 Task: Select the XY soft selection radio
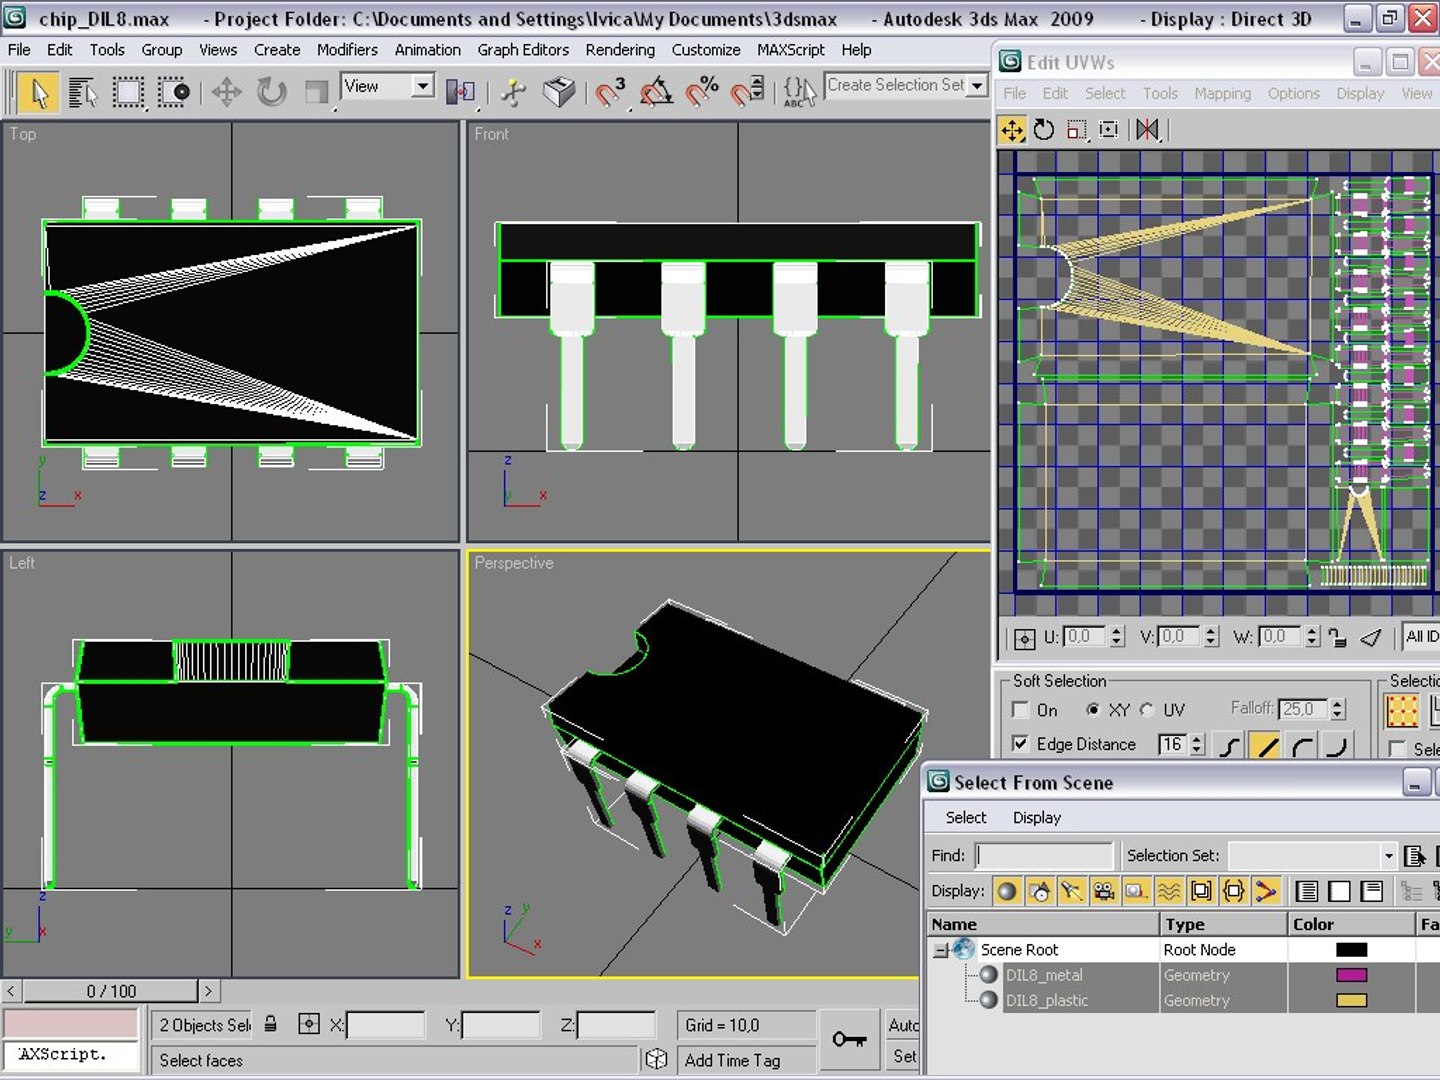1093,710
